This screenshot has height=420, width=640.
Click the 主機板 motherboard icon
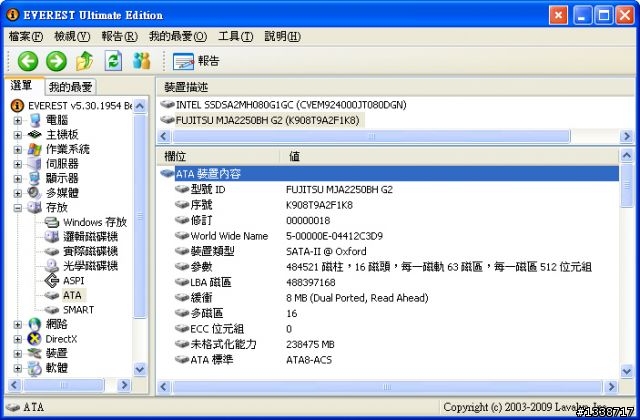(x=35, y=134)
